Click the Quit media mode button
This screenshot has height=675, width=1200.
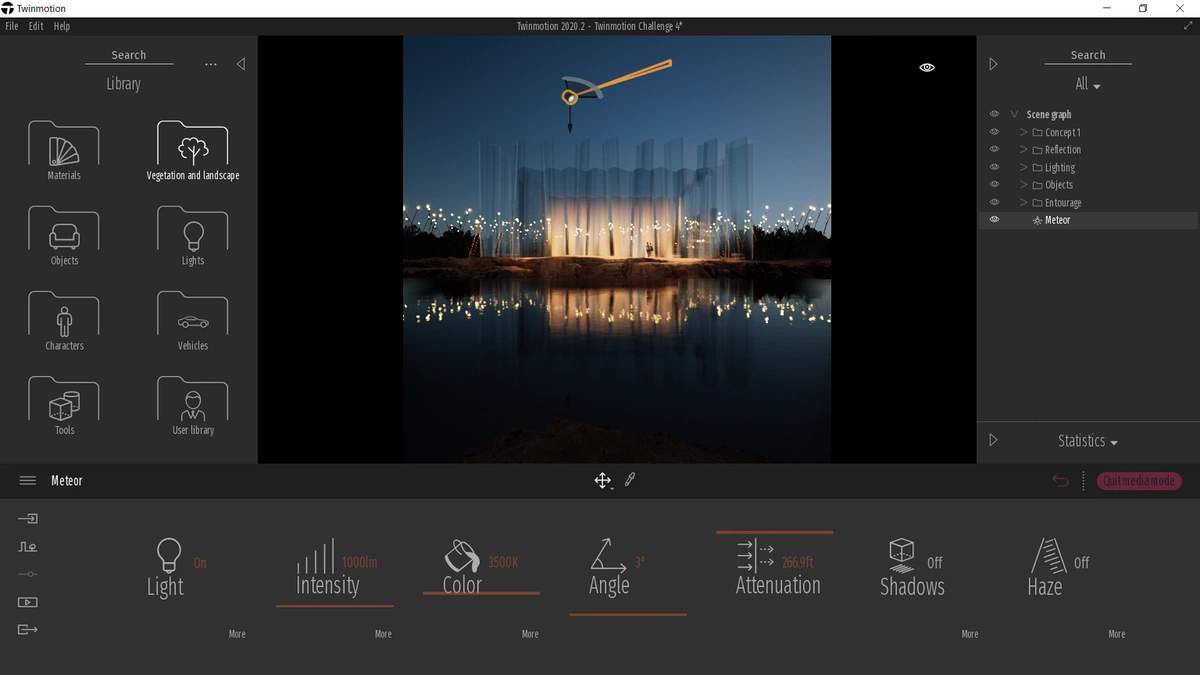pyautogui.click(x=1139, y=481)
